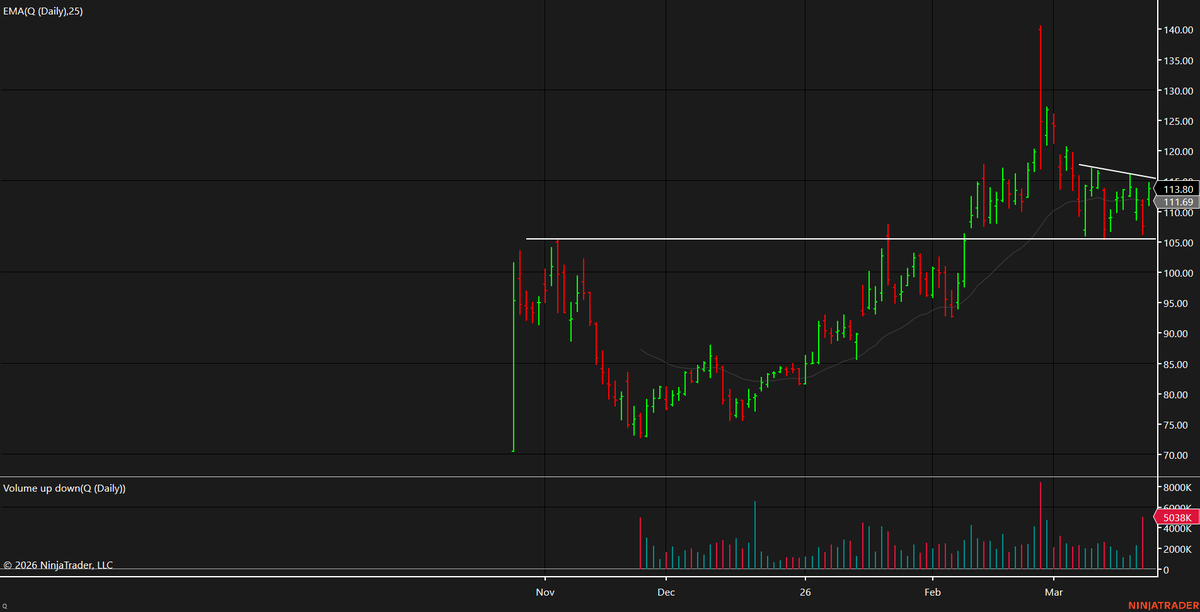Click the NINJATRADER logo in bottom corner
The height and width of the screenshot is (612, 1200).
[1162, 605]
